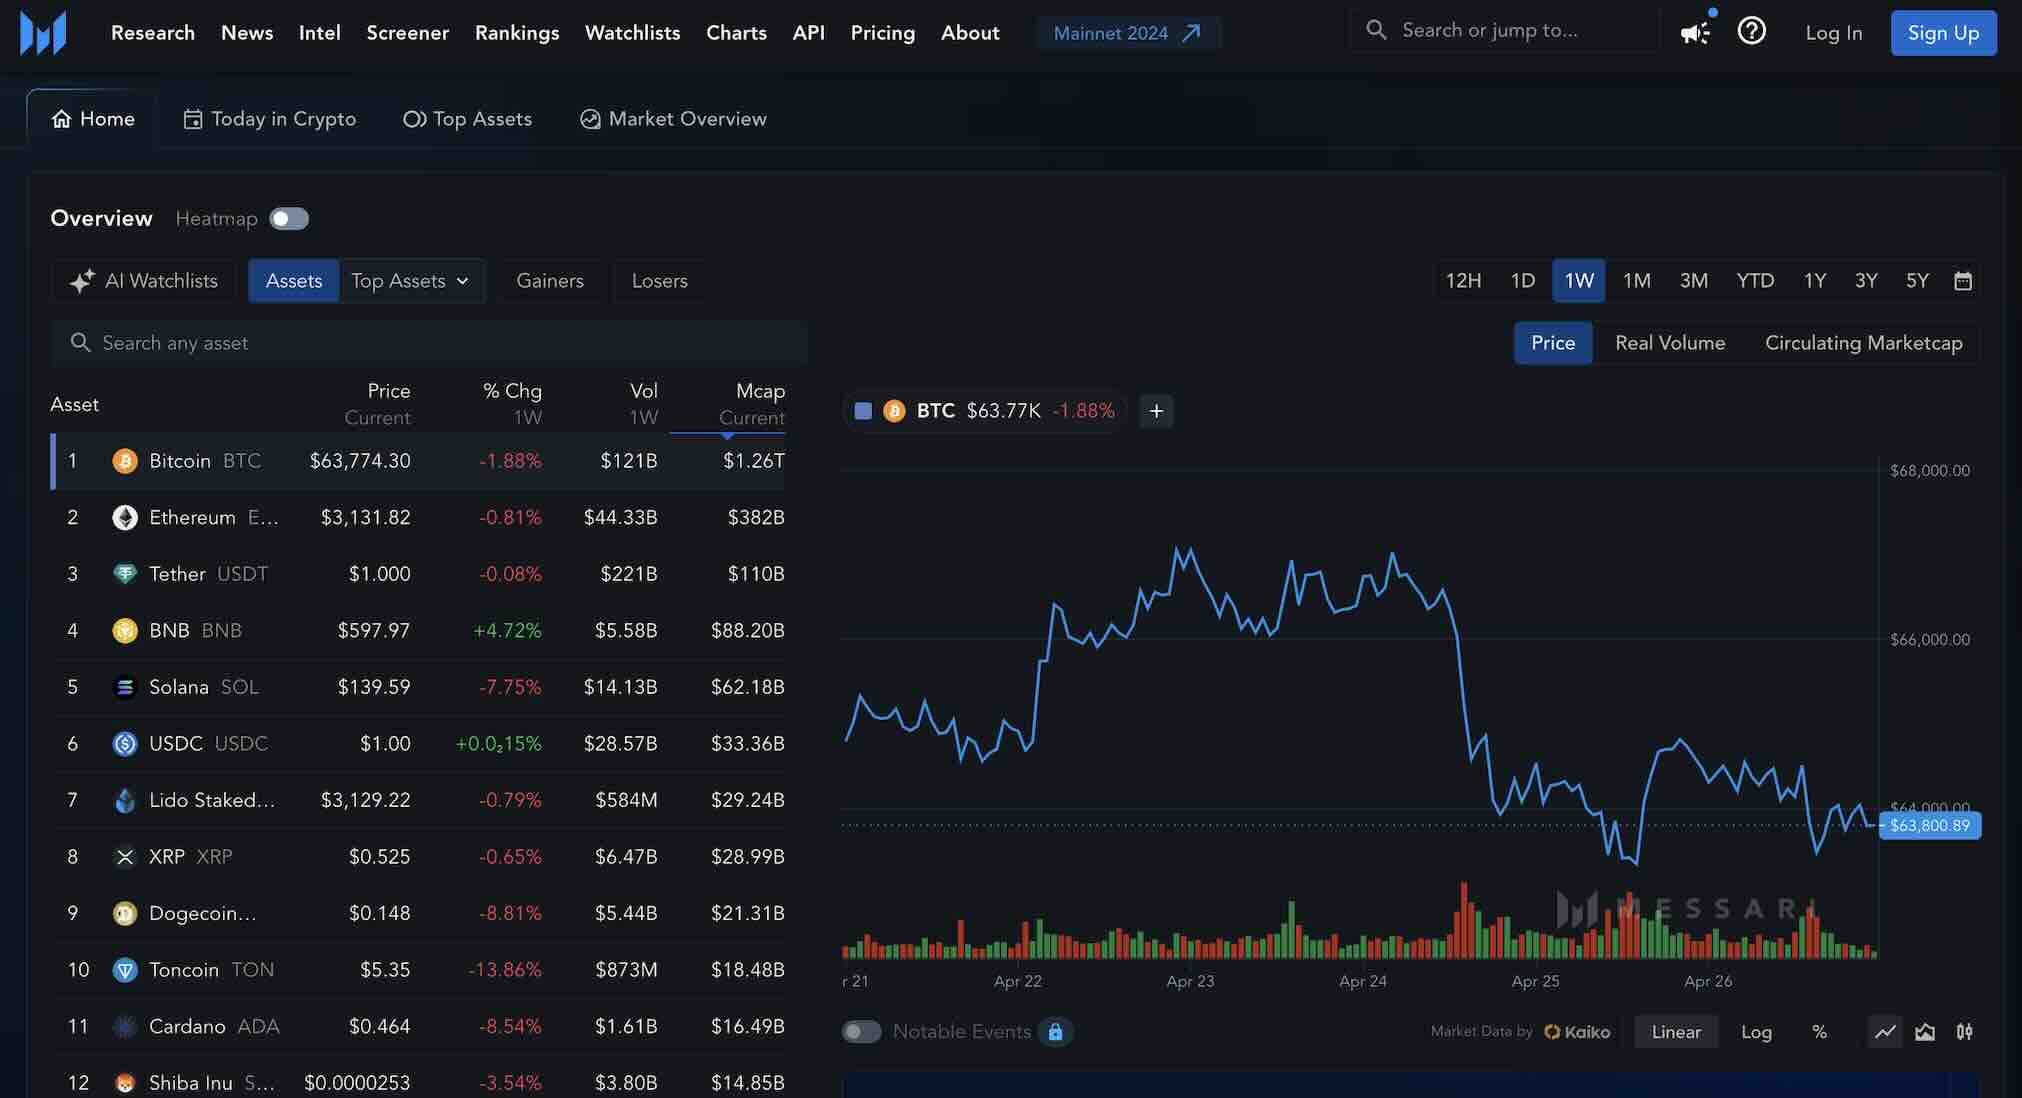Click the AI Watchlists sparkle icon
2022x1098 pixels.
point(81,281)
